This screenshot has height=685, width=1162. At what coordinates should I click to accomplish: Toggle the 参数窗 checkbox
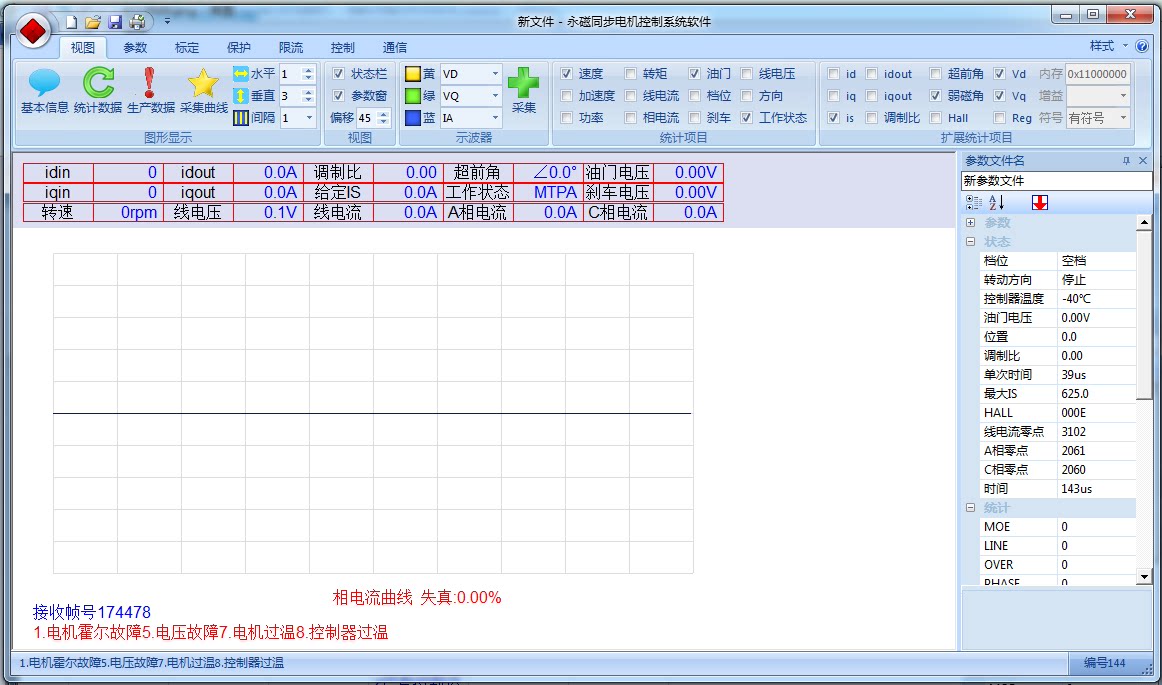[339, 96]
